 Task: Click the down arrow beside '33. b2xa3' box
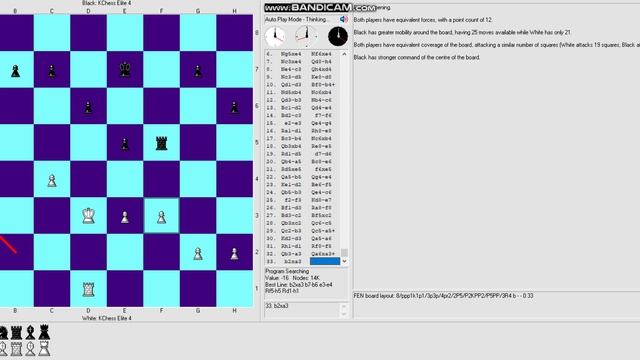tap(344, 314)
